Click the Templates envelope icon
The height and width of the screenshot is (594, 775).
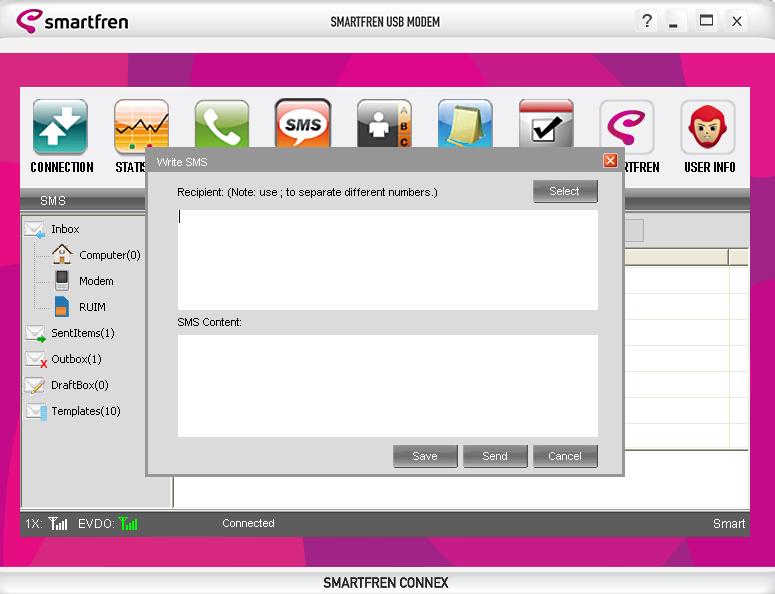click(x=36, y=411)
